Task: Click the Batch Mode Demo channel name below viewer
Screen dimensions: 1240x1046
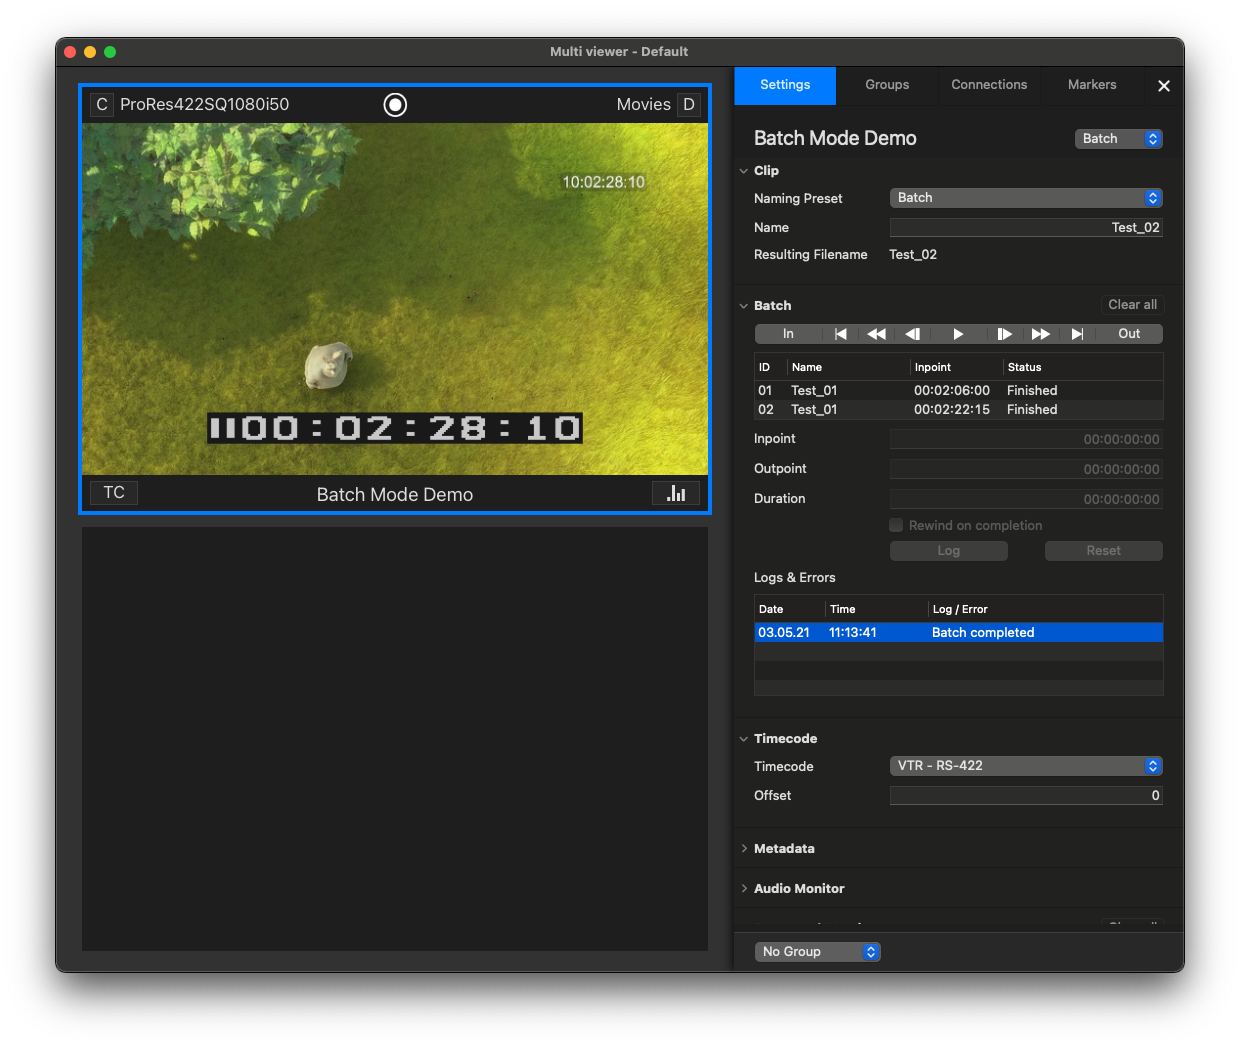Action: [x=395, y=494]
